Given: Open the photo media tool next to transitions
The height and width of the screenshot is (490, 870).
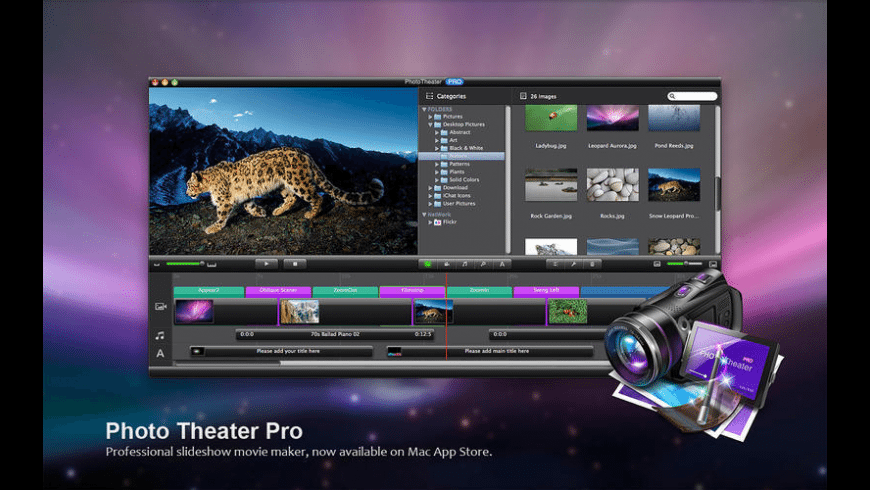Looking at the screenshot, I should pos(446,264).
